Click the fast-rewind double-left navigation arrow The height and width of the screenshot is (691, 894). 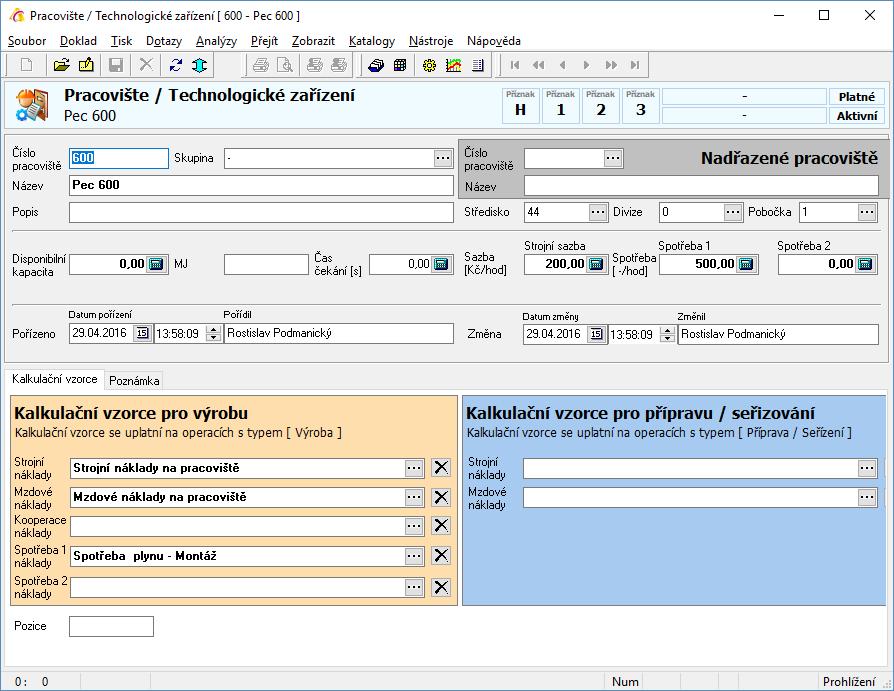[x=539, y=65]
